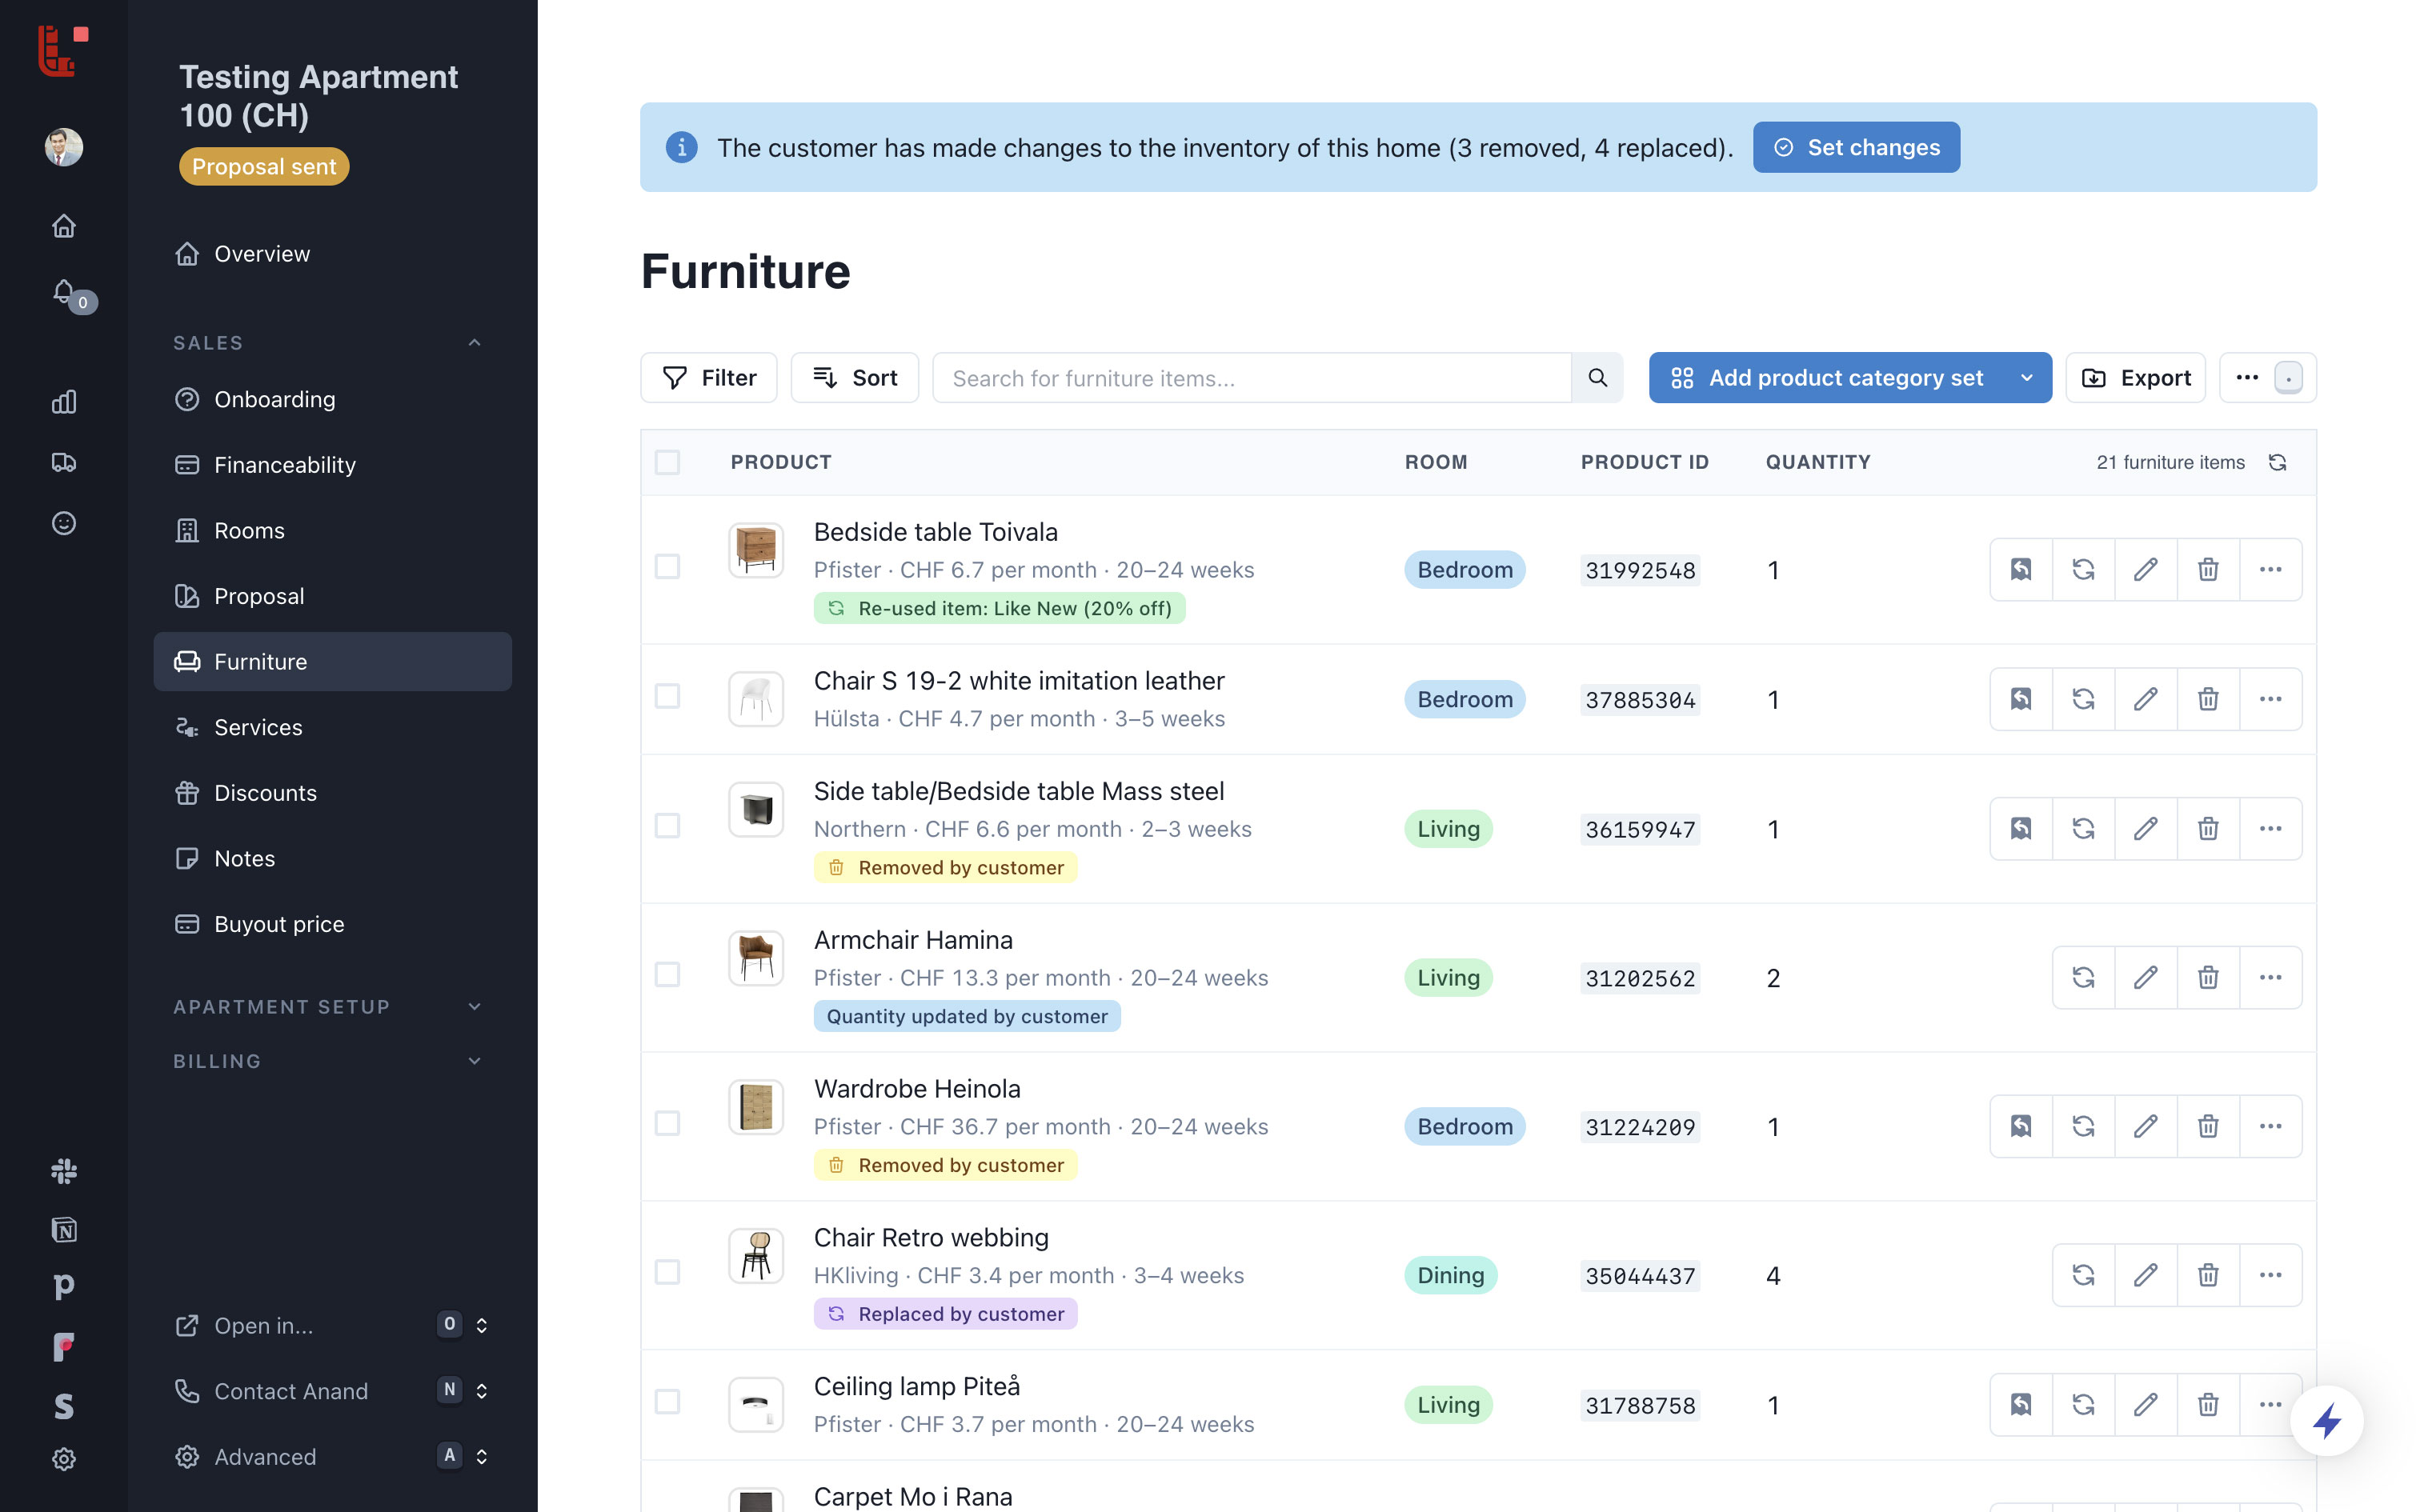This screenshot has width=2420, height=1512.
Task: Click the search magnifier icon
Action: pyautogui.click(x=1597, y=378)
